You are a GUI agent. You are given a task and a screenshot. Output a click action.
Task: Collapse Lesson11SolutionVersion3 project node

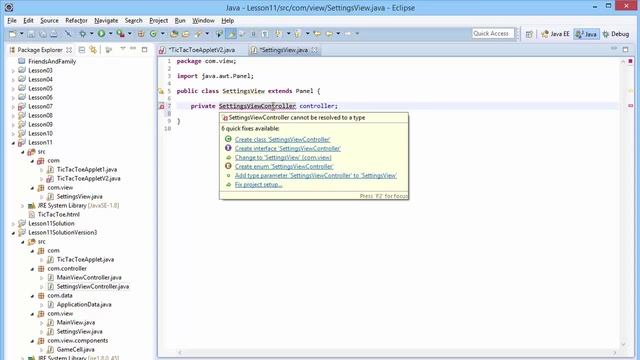13,233
